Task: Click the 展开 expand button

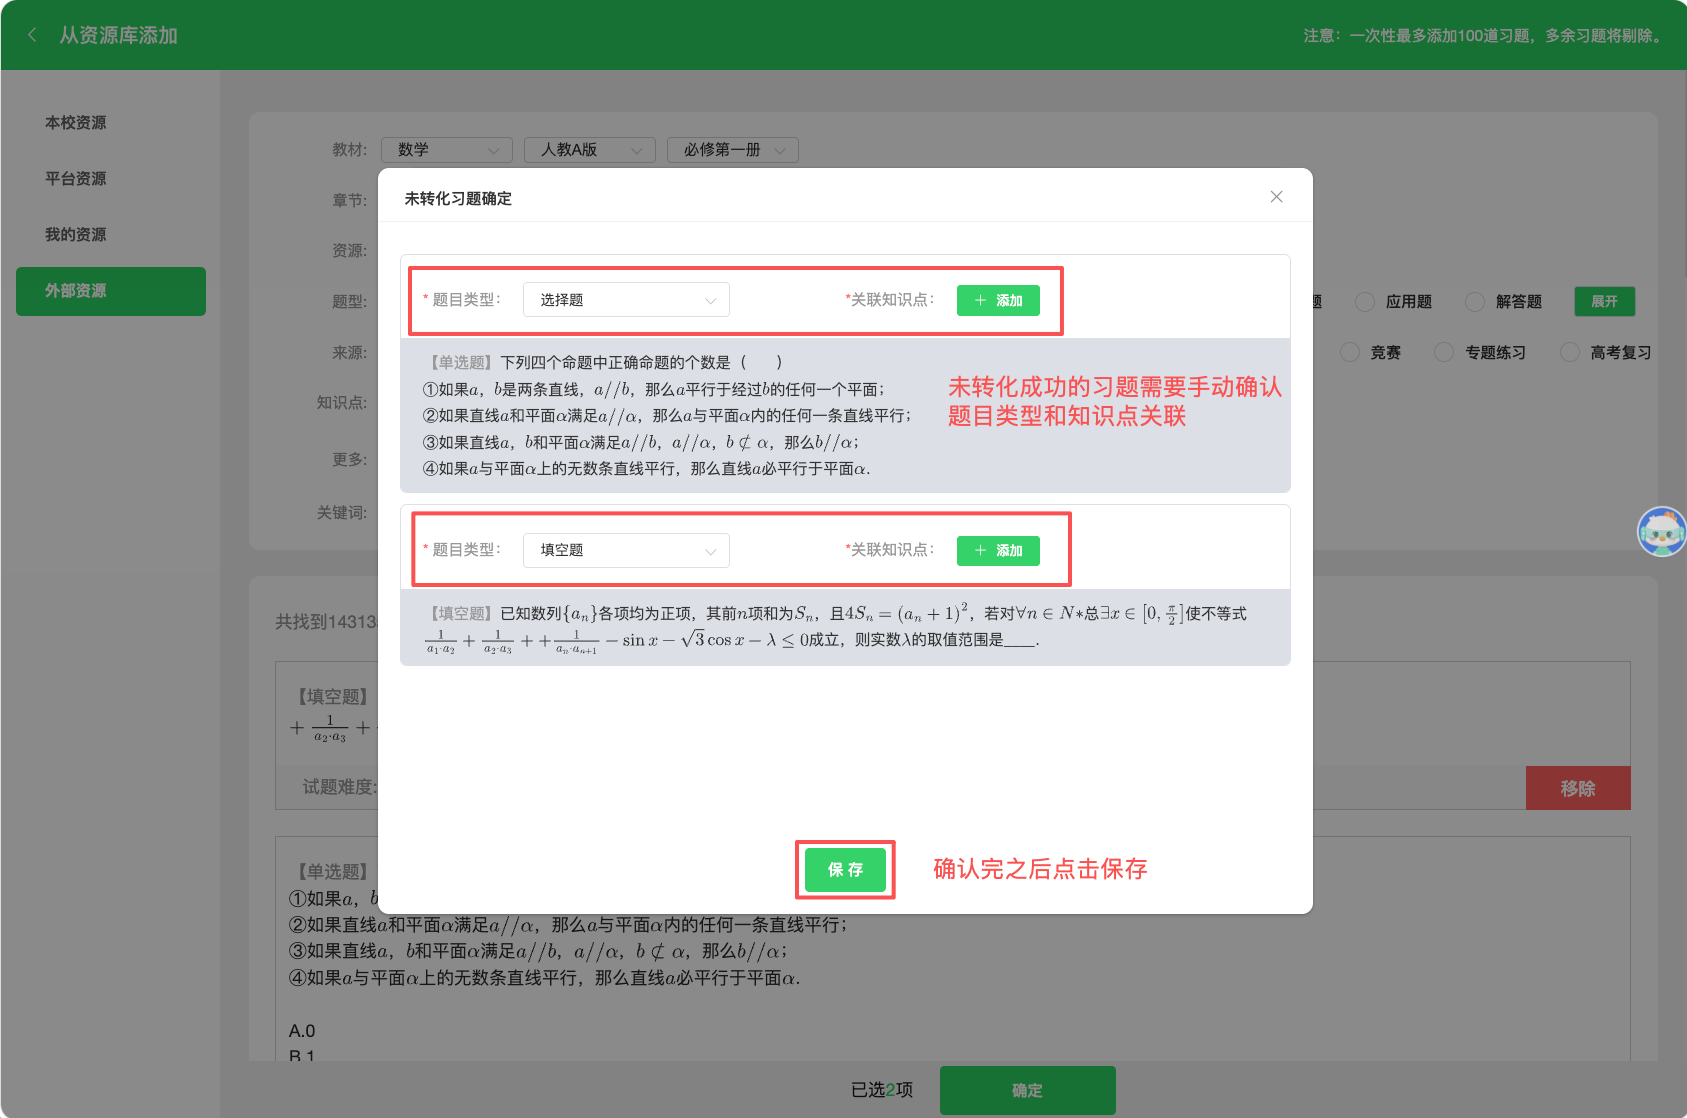Action: (1604, 301)
